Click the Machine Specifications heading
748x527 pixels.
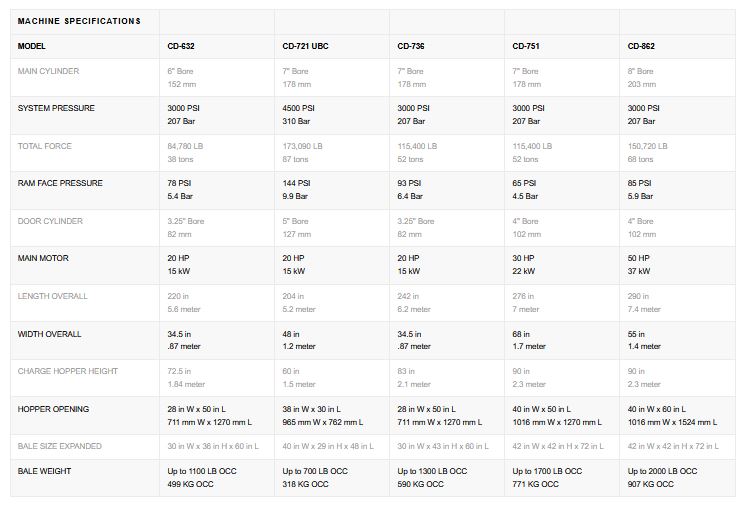pyautogui.click(x=79, y=21)
